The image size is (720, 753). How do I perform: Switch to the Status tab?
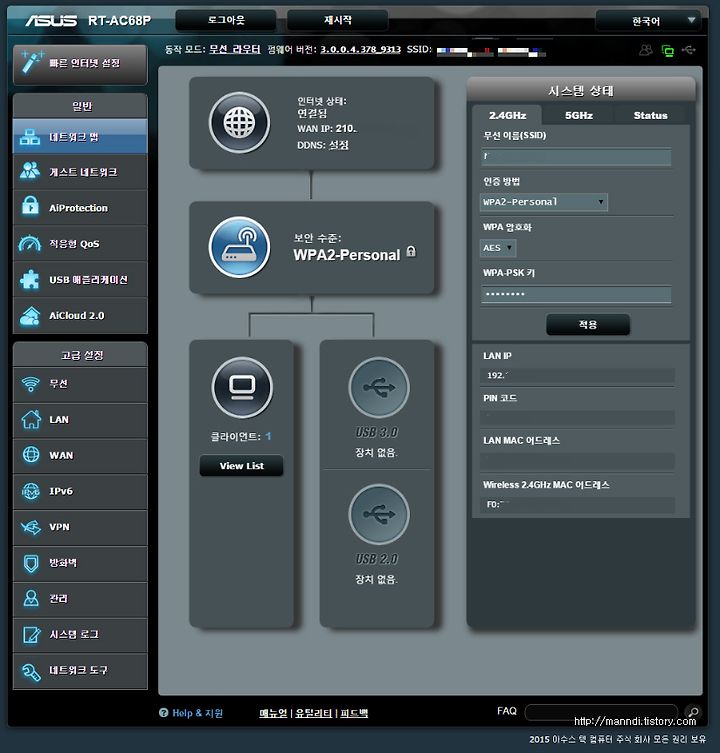point(650,115)
